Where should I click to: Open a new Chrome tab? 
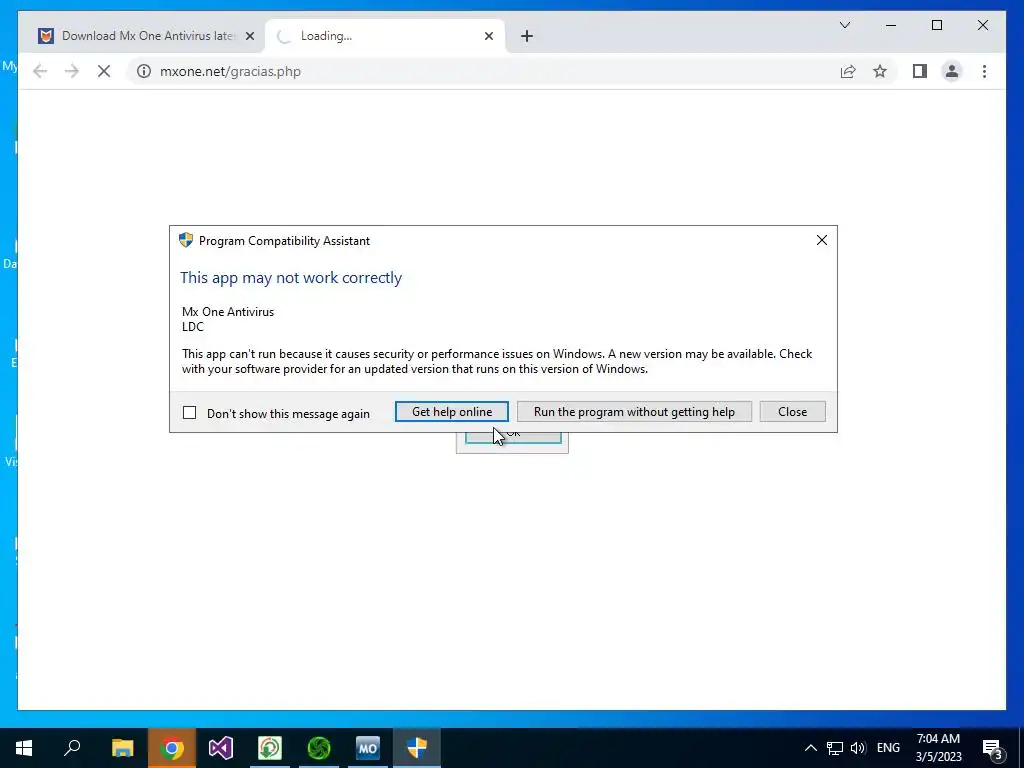pos(527,37)
